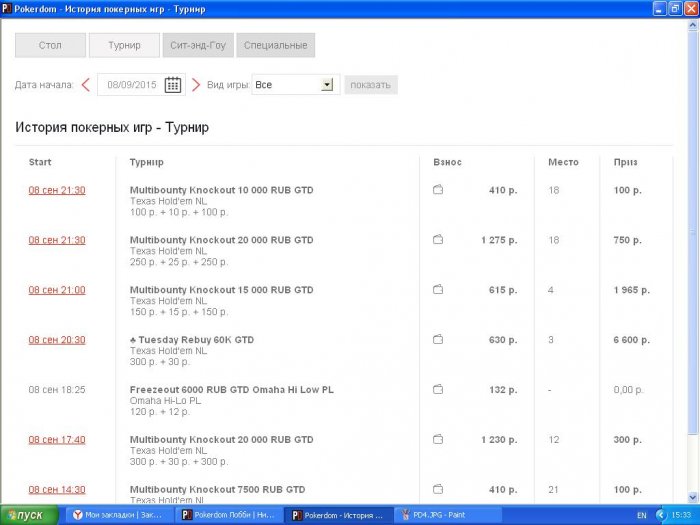Select Freezeout 6000 RUB GTD Omaha title
Image resolution: width=700 pixels, height=525 pixels.
[x=232, y=390]
